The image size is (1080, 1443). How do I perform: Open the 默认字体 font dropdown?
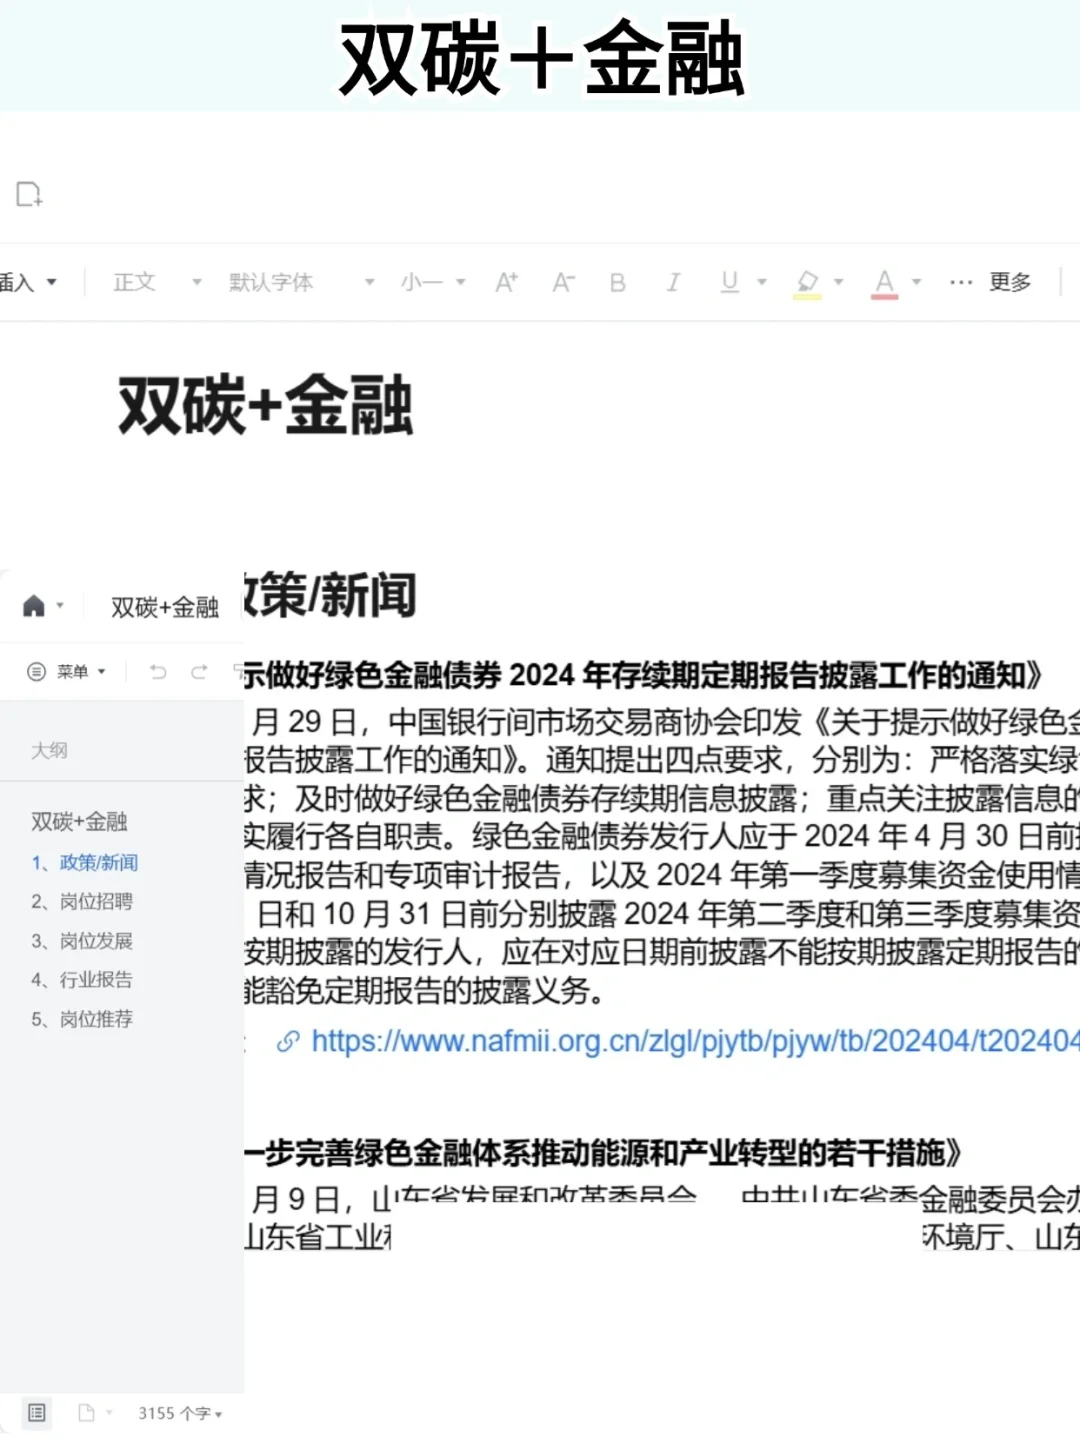(x=301, y=283)
